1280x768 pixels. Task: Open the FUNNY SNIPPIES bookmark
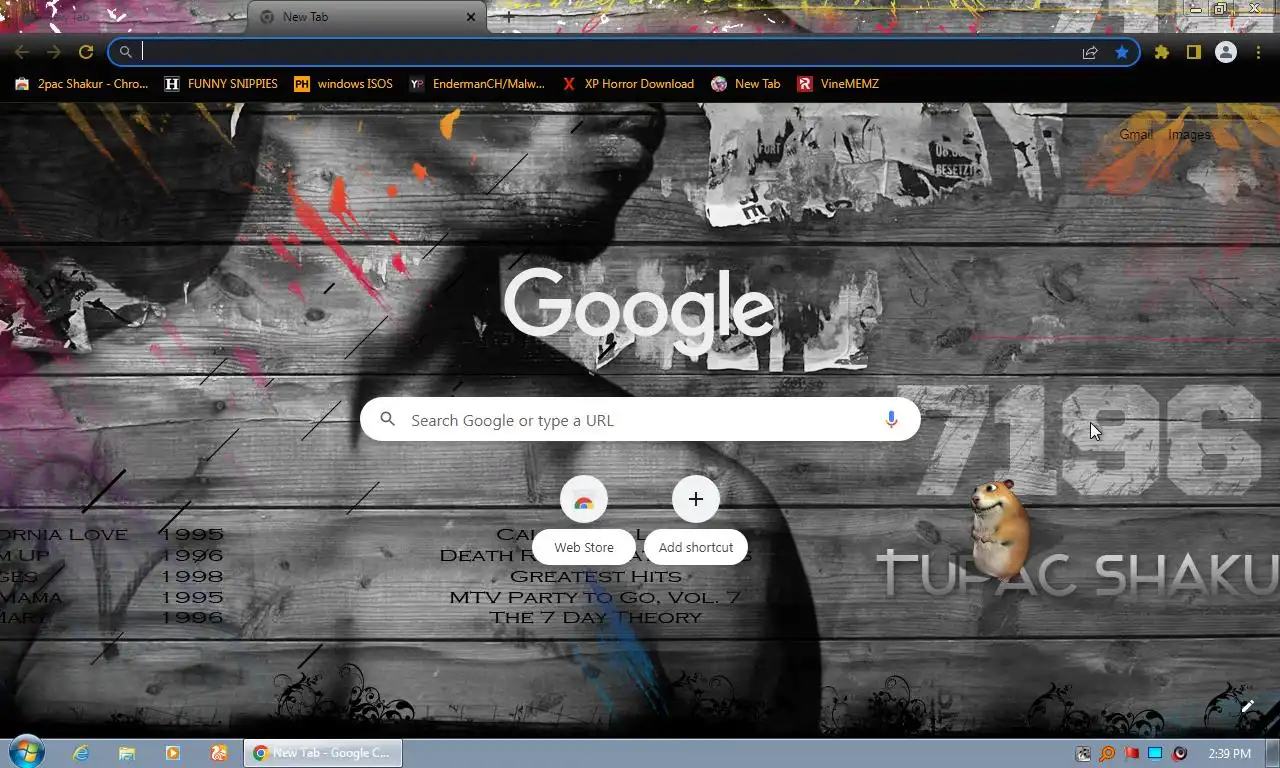click(221, 84)
